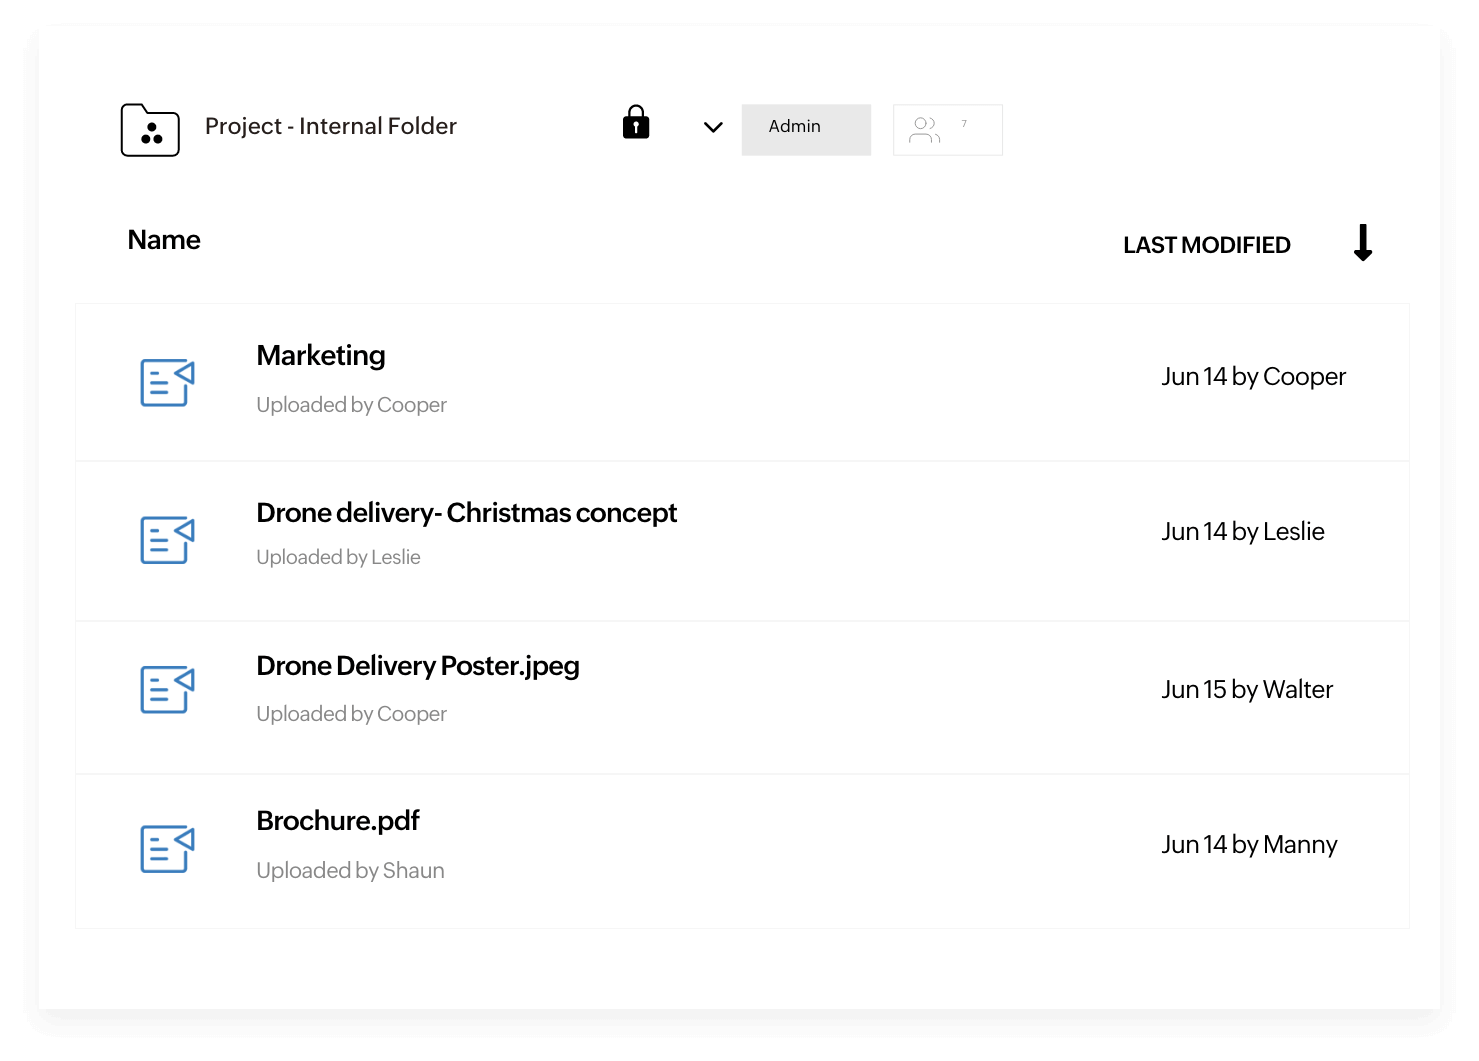The image size is (1479, 1061).
Task: Open Brochure.pdf
Action: pyautogui.click(x=337, y=820)
